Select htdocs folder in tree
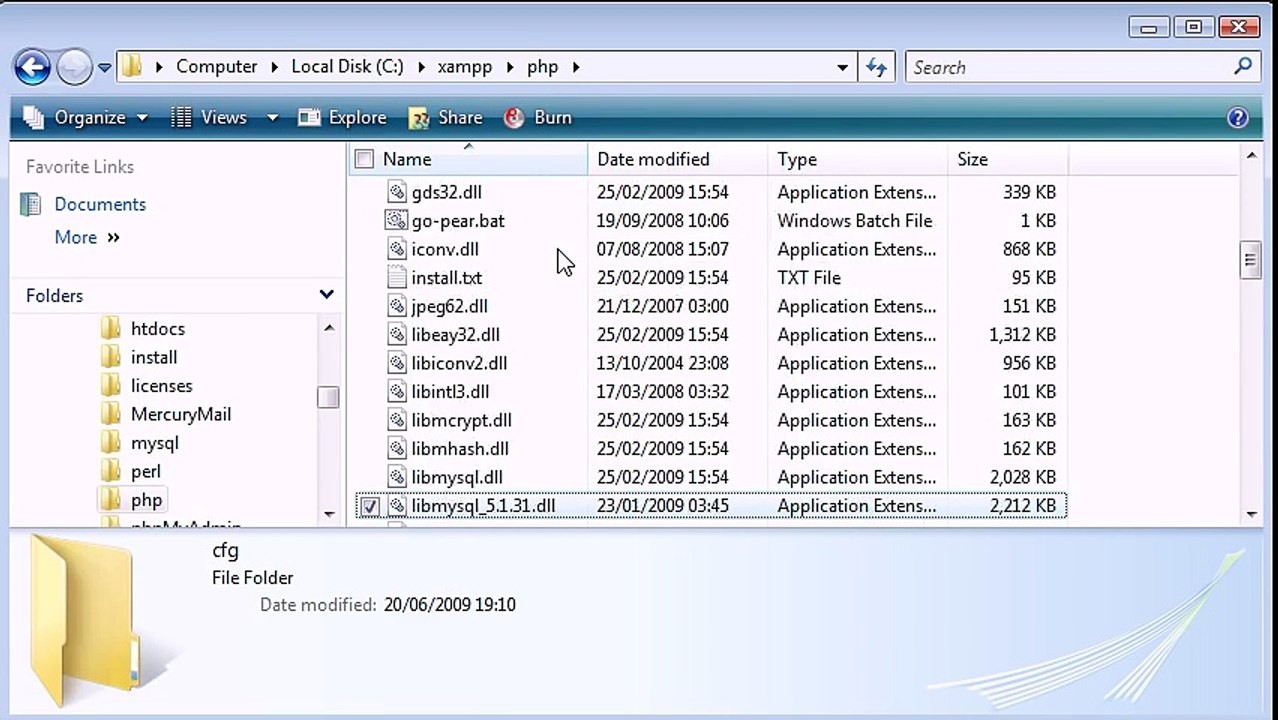1278x720 pixels. (158, 328)
